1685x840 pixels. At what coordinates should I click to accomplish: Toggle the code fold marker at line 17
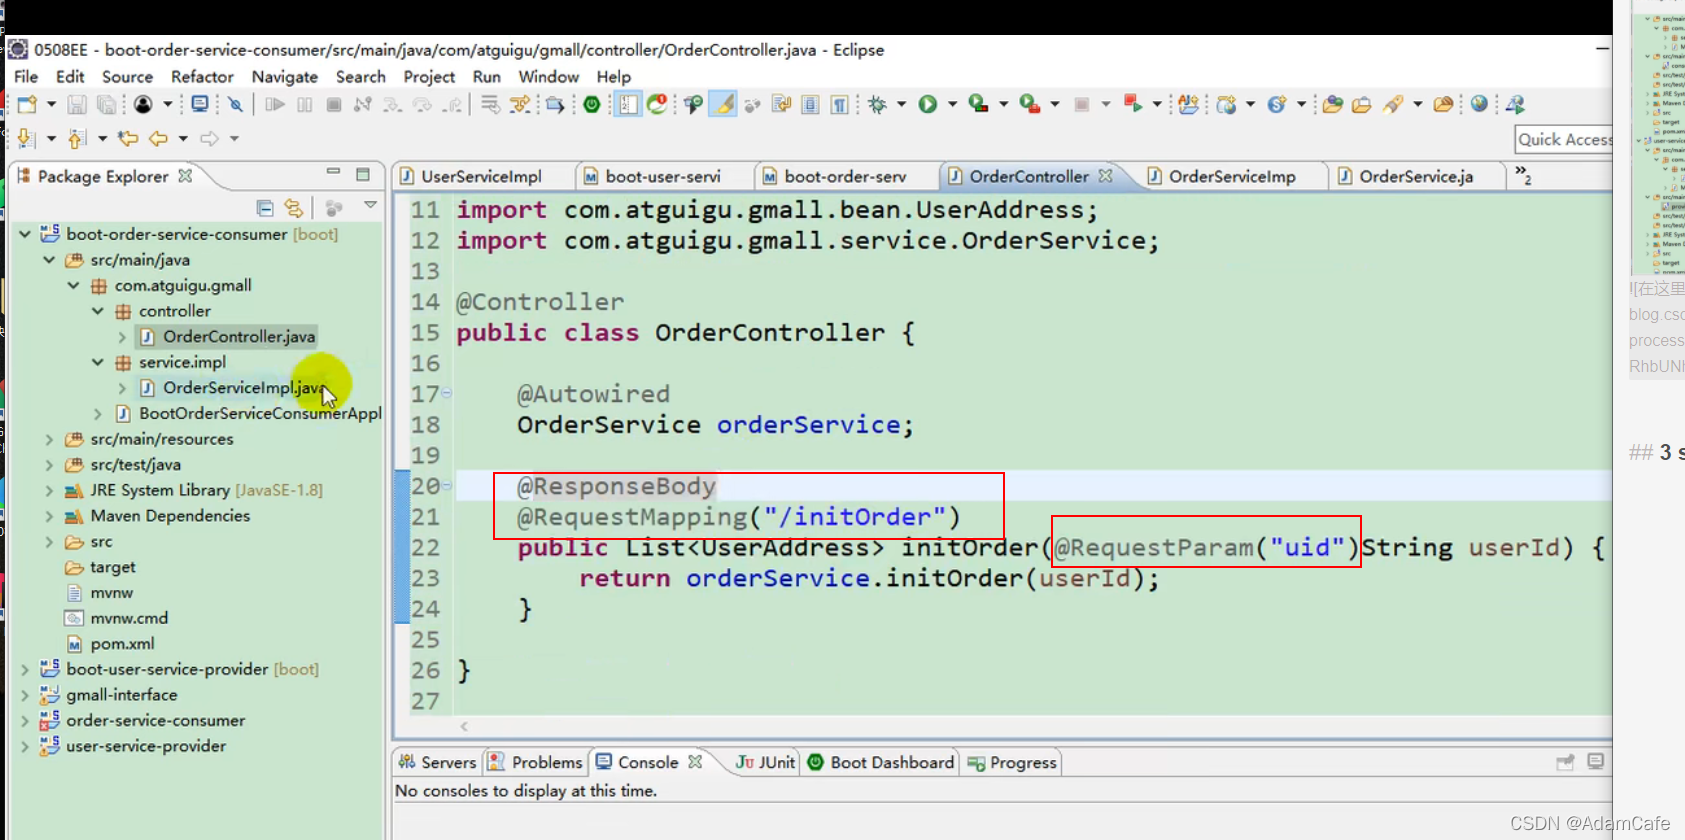447,393
